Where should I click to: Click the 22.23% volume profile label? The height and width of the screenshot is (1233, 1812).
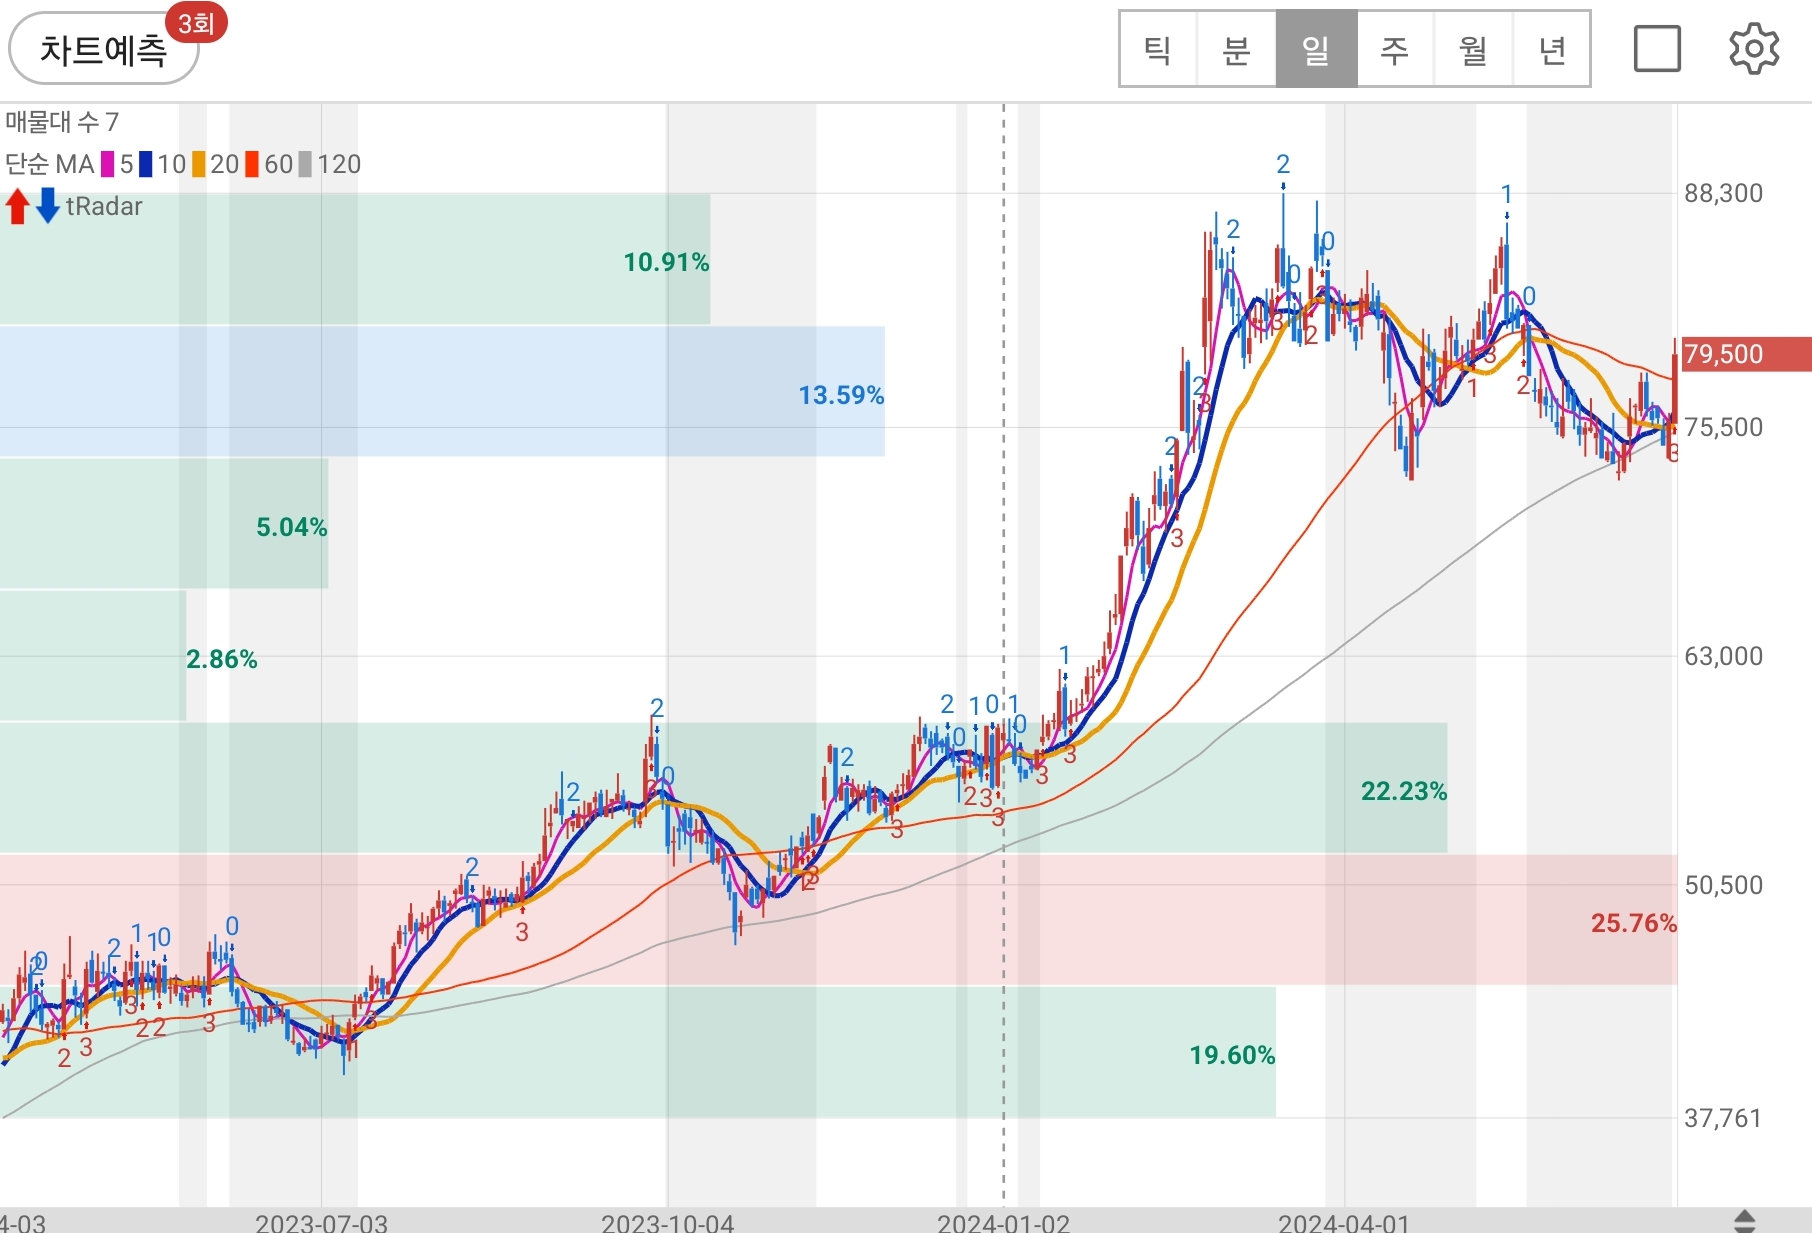pos(1404,791)
